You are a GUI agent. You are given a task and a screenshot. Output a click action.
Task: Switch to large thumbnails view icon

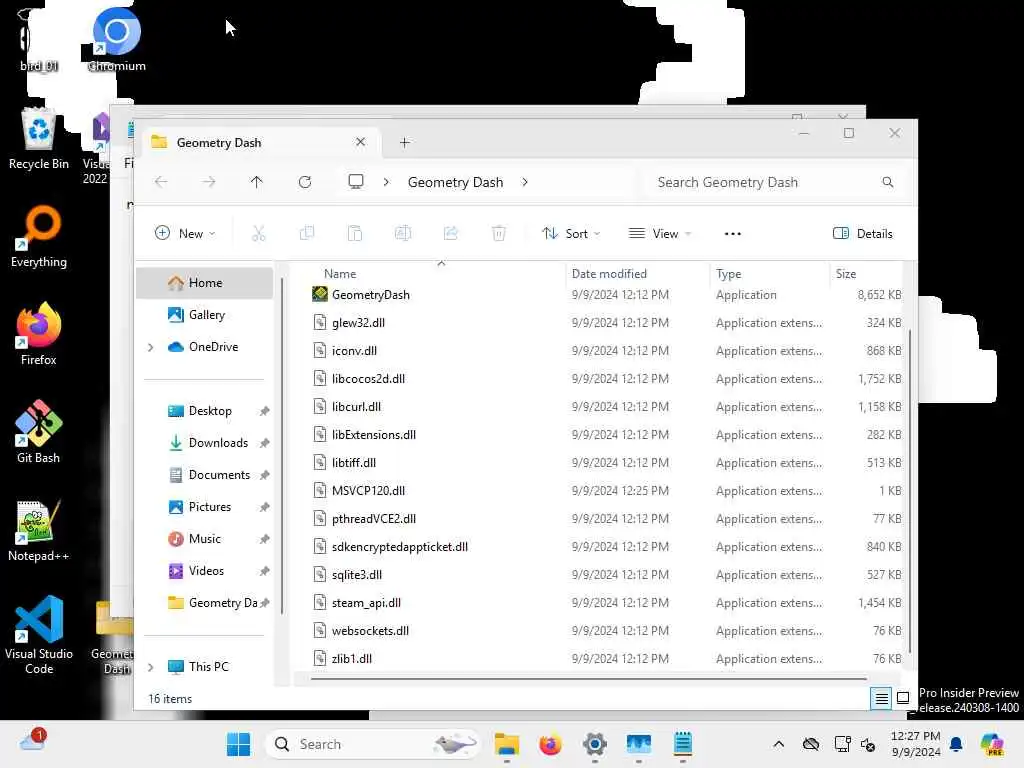903,698
